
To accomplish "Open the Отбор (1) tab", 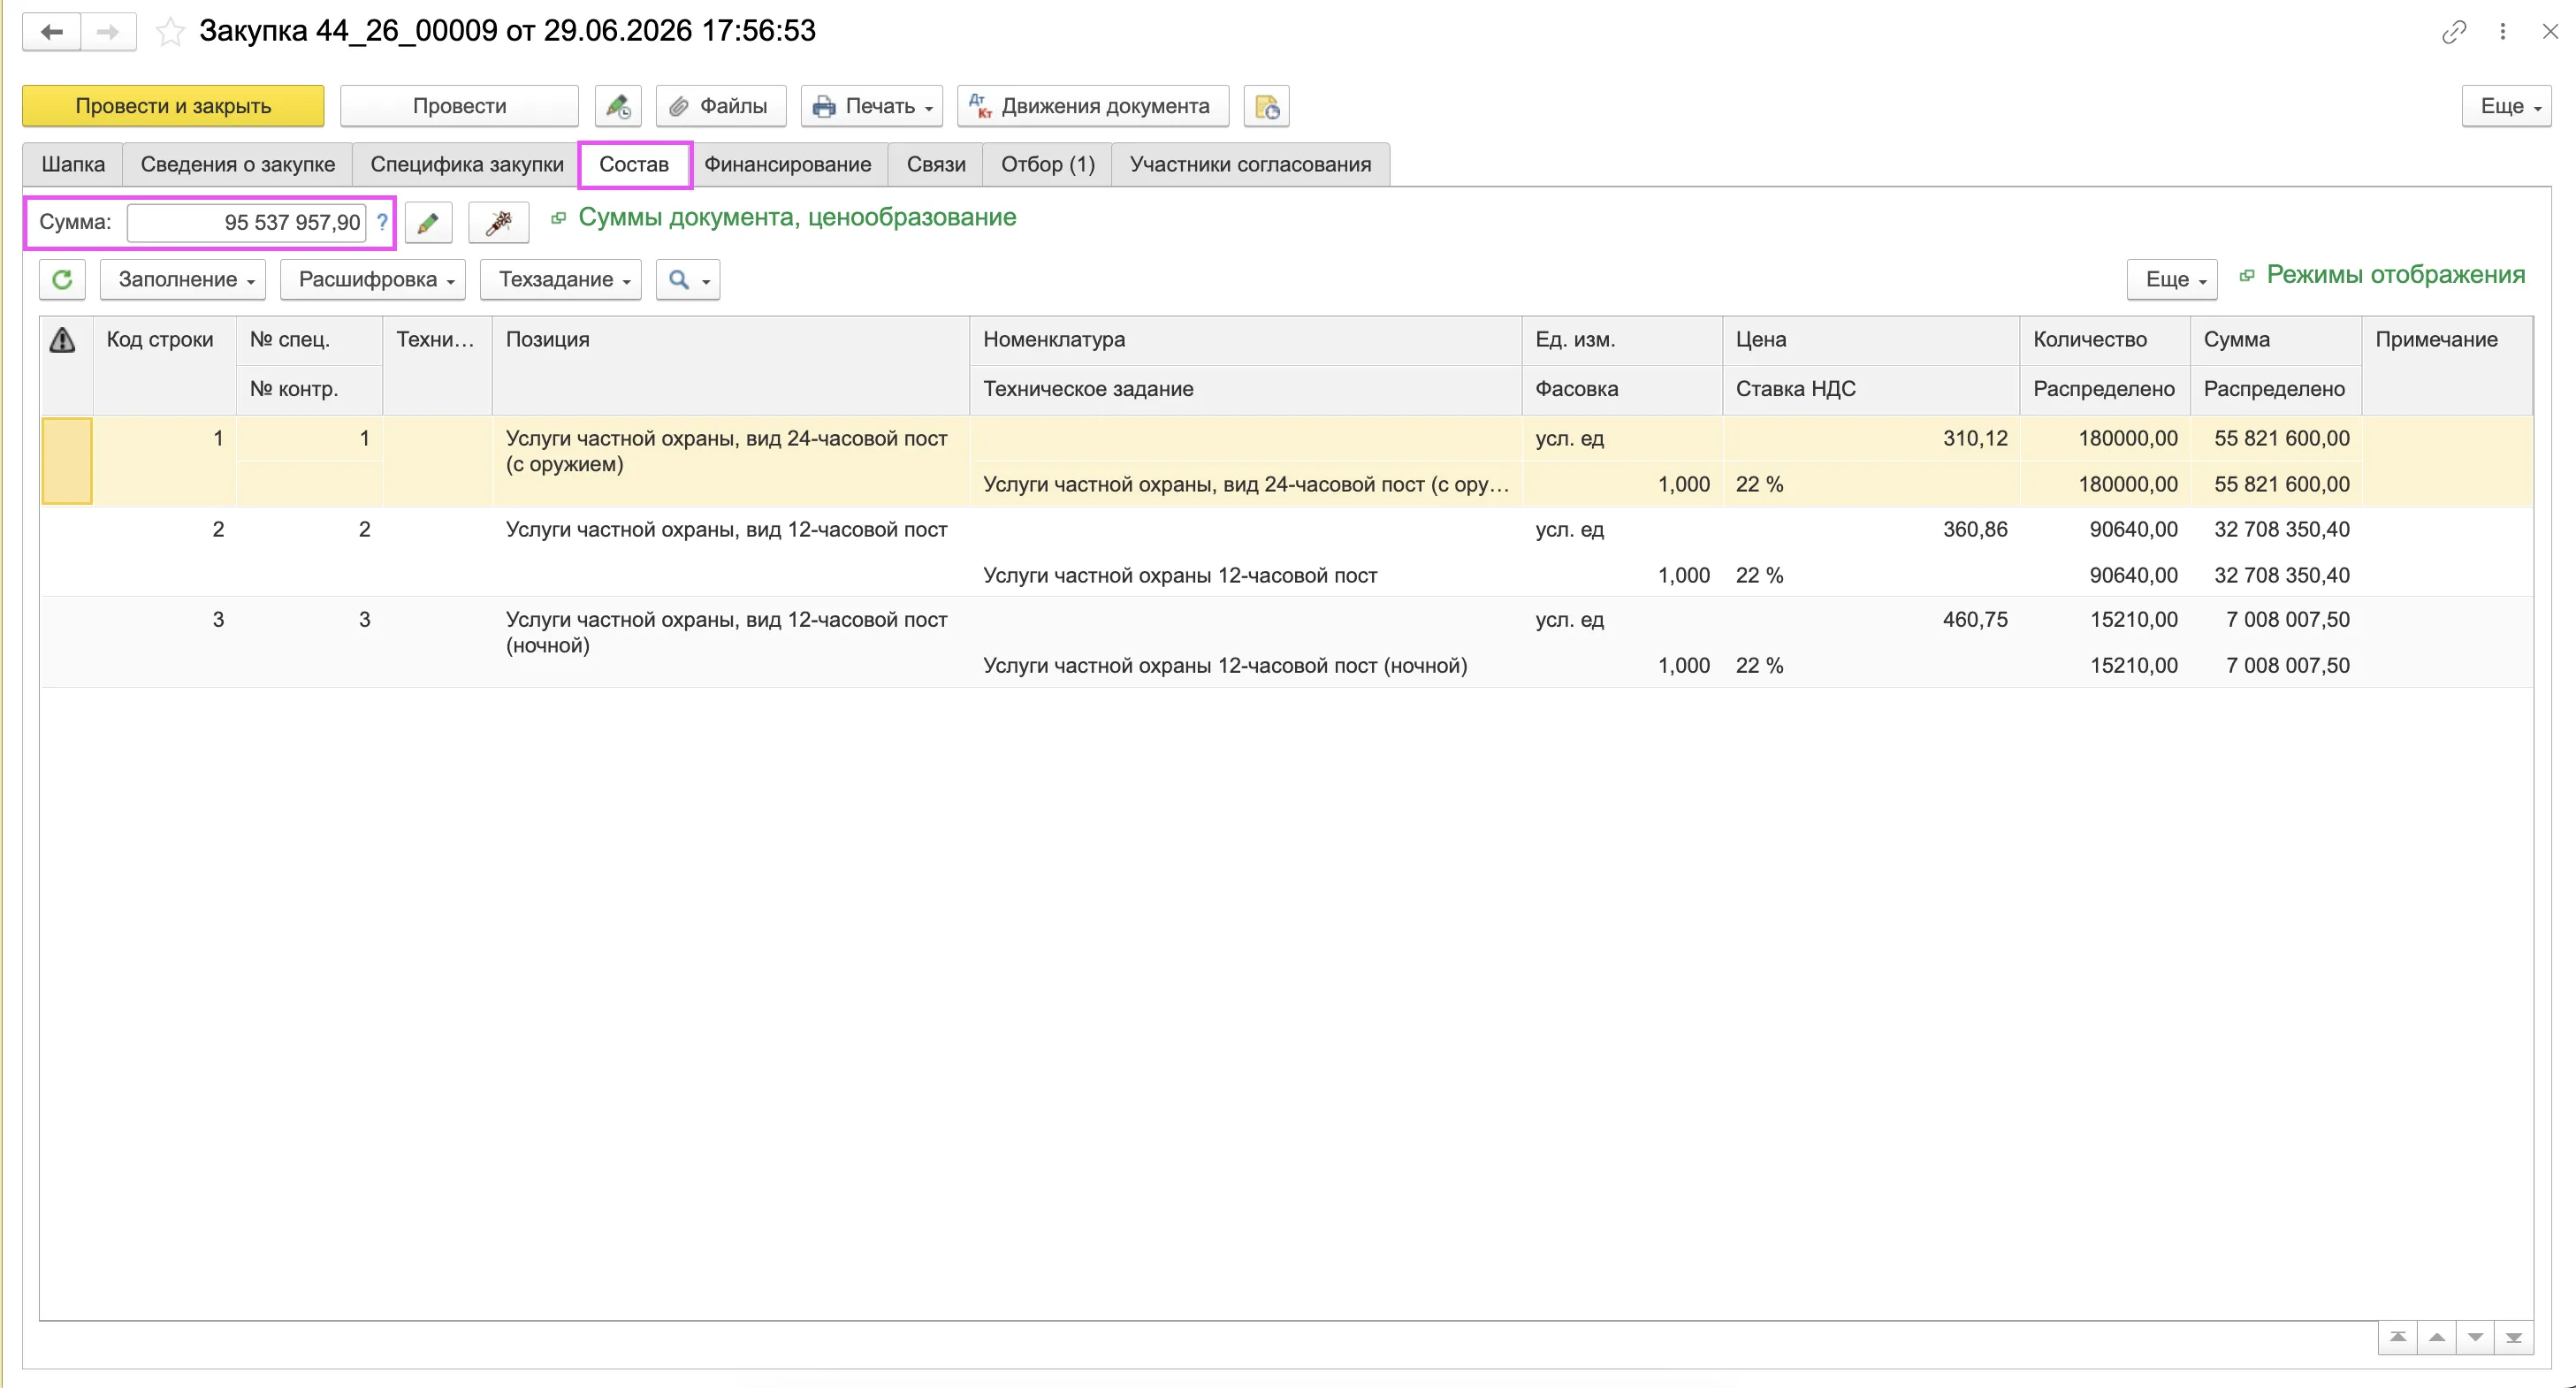I will pos(1048,165).
